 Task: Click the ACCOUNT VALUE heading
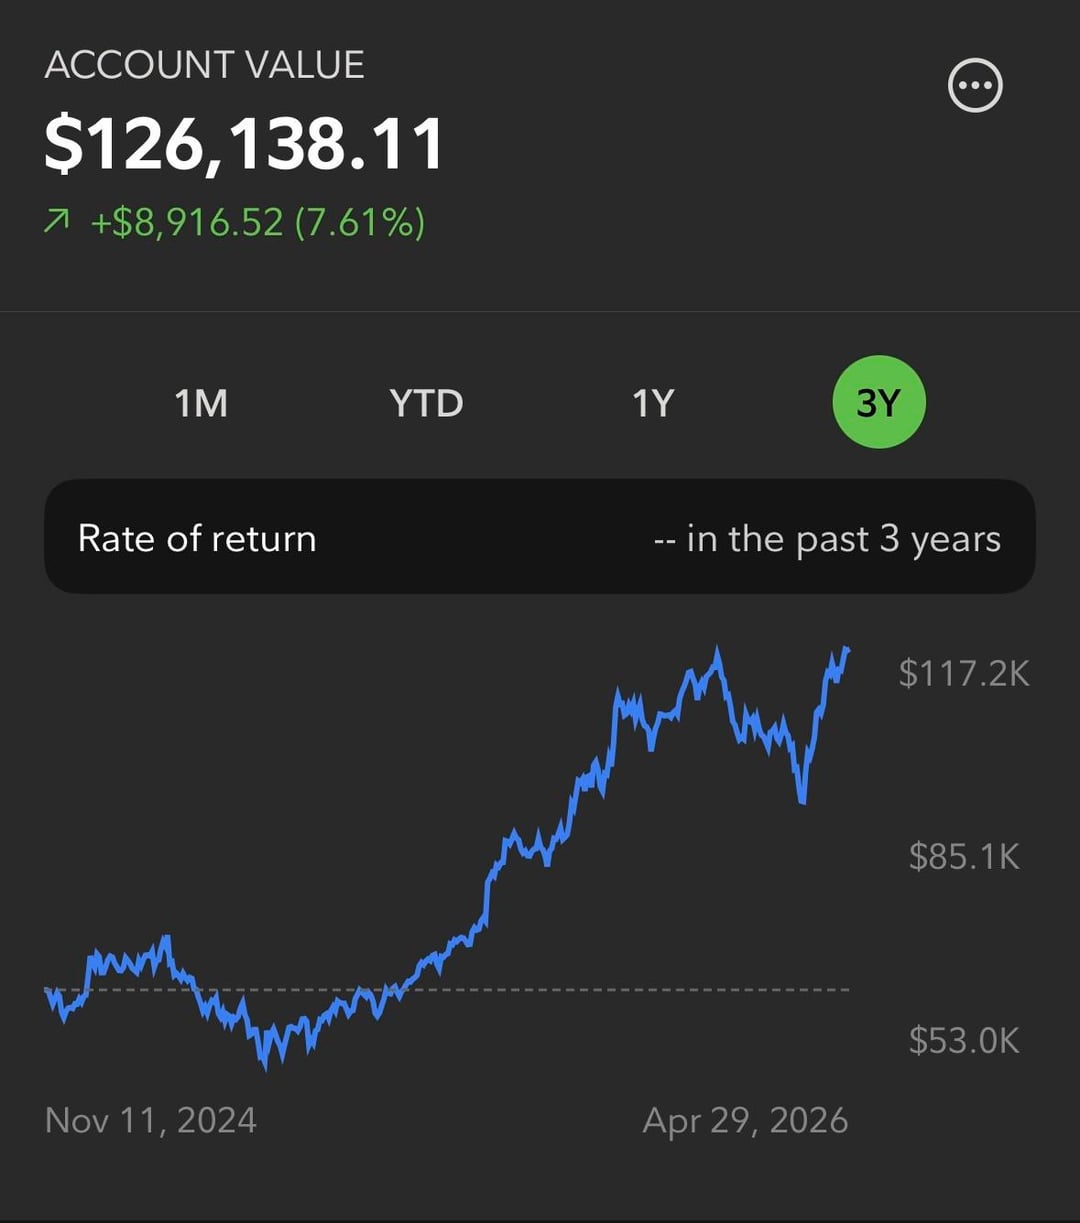coord(204,65)
